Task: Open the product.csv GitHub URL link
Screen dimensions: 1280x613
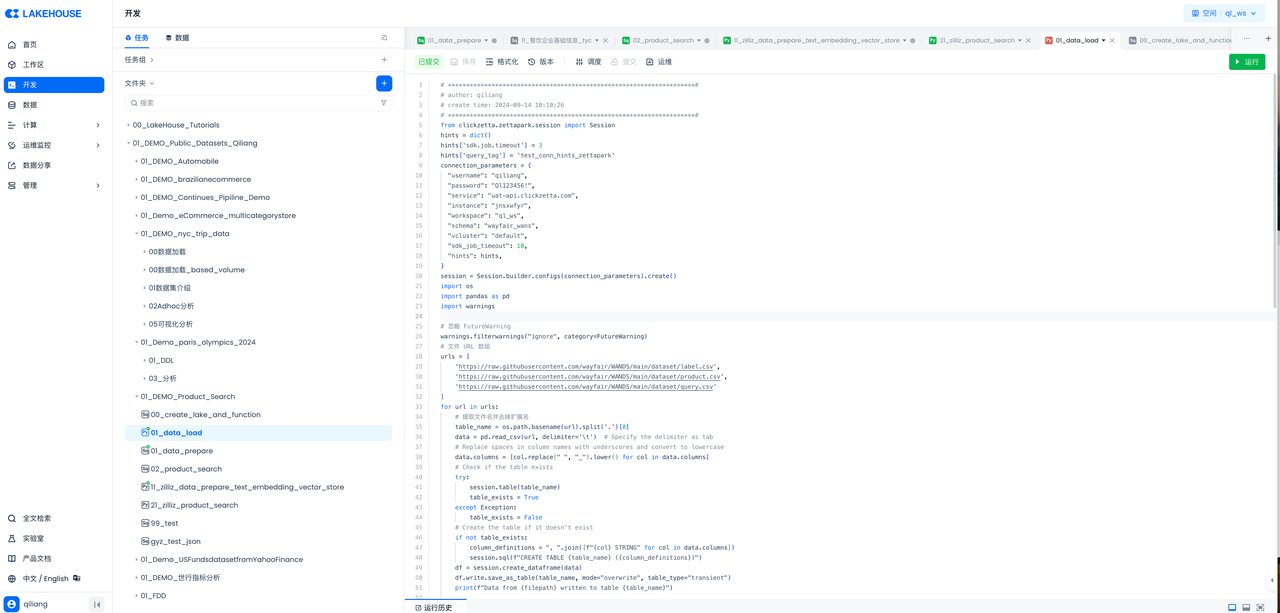Action: click(x=589, y=377)
